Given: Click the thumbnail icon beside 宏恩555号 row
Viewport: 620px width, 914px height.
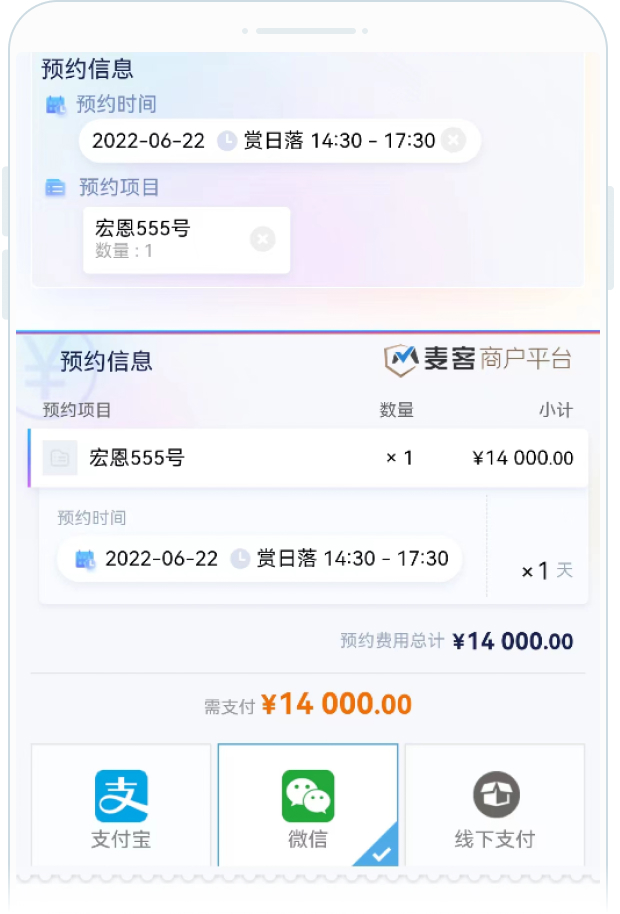Looking at the screenshot, I should (x=60, y=458).
